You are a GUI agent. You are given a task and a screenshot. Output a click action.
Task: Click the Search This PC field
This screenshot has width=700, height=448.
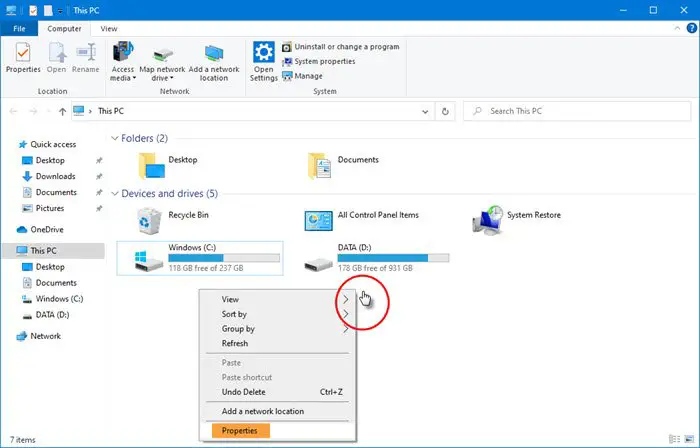point(577,111)
